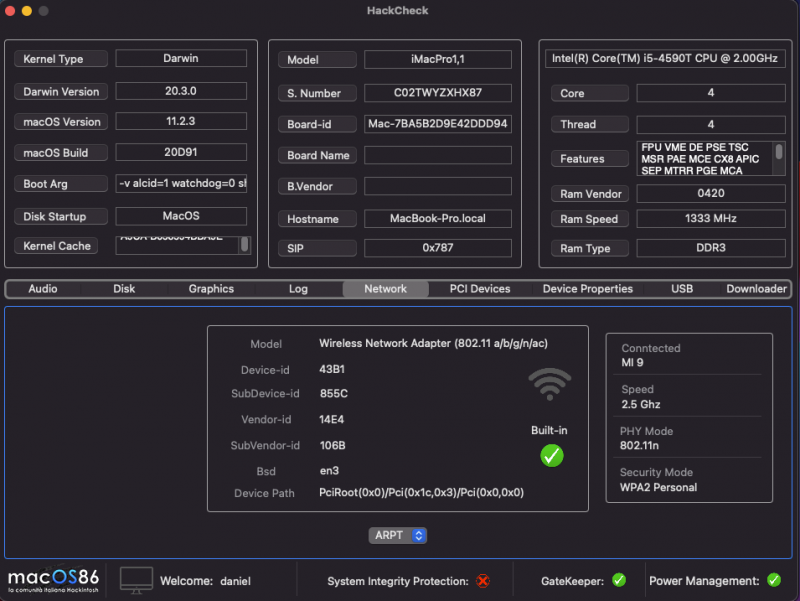
Task: Click the Speed value 2.5 Ghz
Action: [641, 405]
